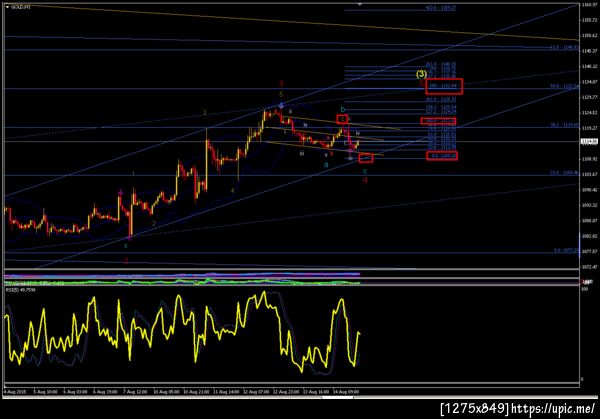
Task: Click the 1129.77 price axis label
Action: pos(589,97)
